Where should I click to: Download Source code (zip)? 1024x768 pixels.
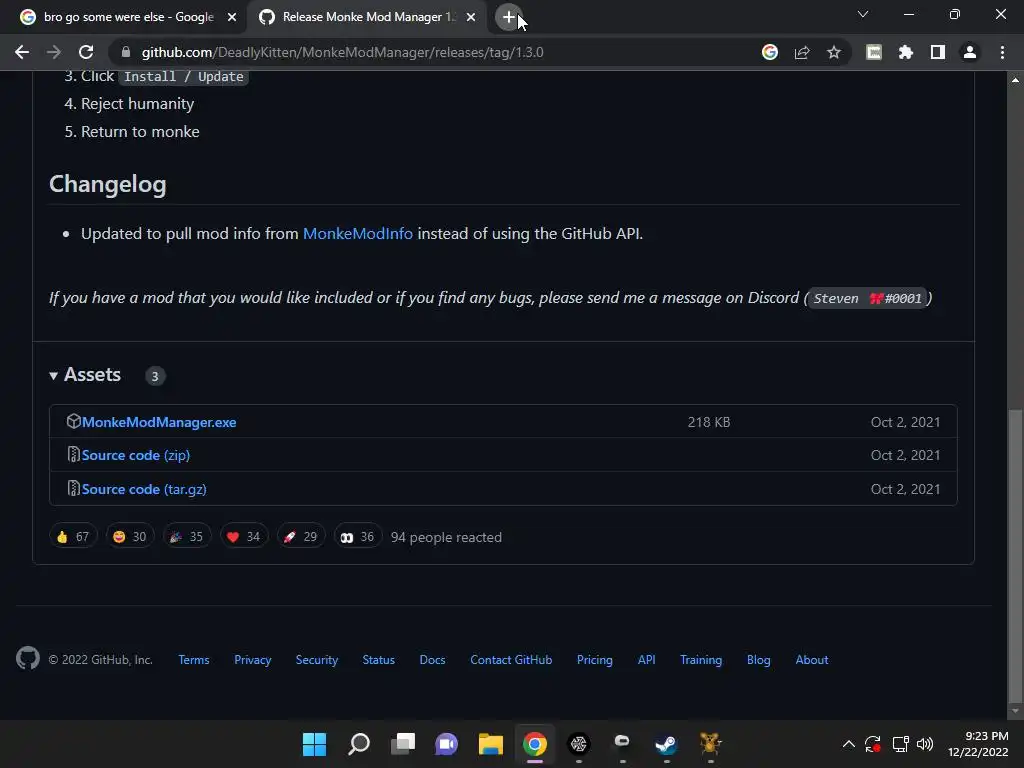click(x=136, y=455)
